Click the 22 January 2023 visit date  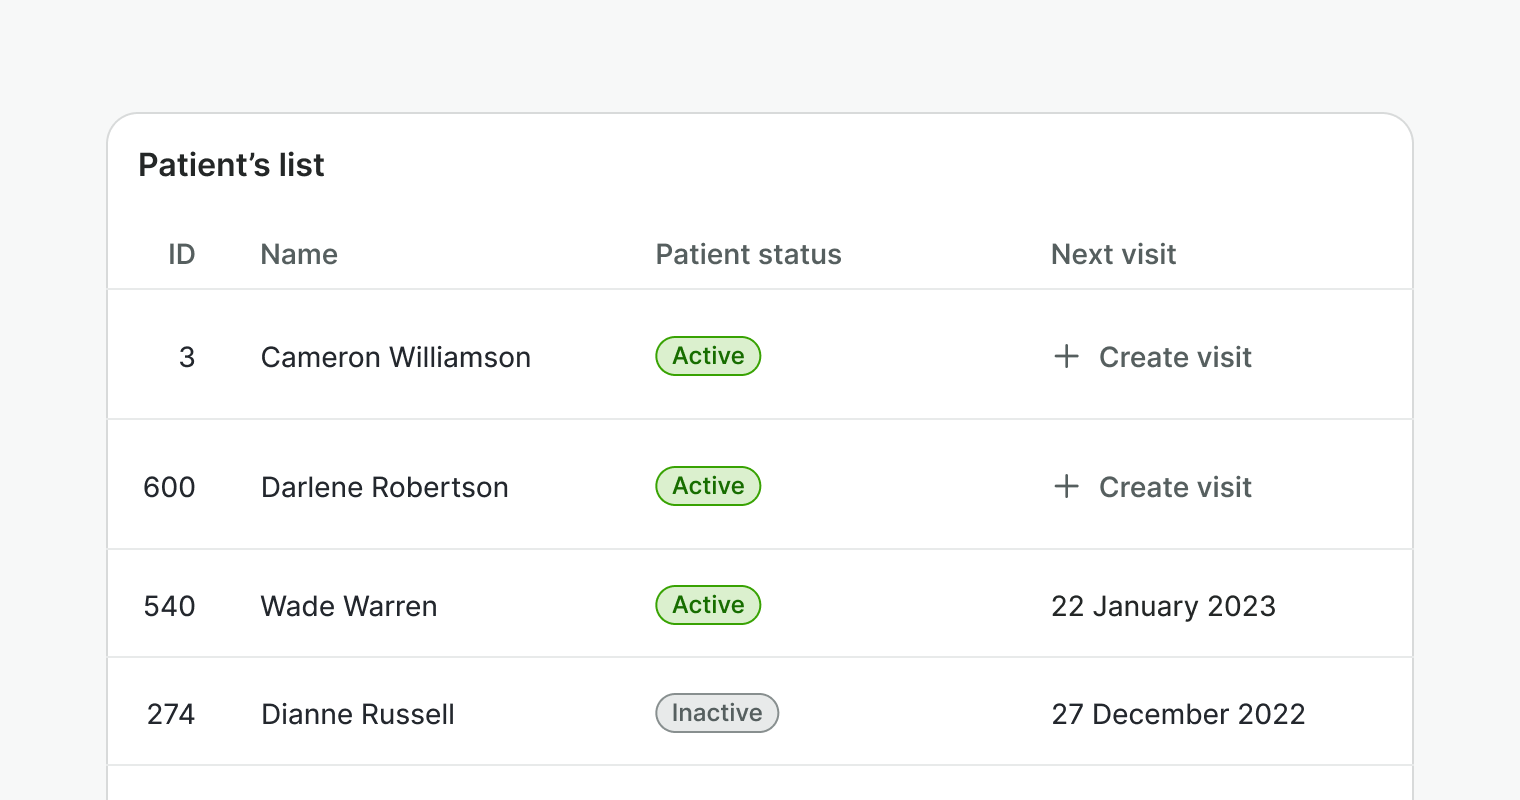1163,606
